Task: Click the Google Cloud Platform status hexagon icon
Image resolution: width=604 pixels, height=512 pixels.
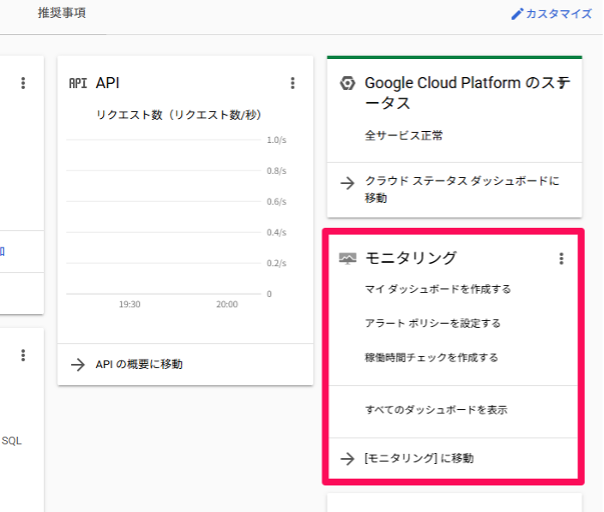Action: coord(347,83)
